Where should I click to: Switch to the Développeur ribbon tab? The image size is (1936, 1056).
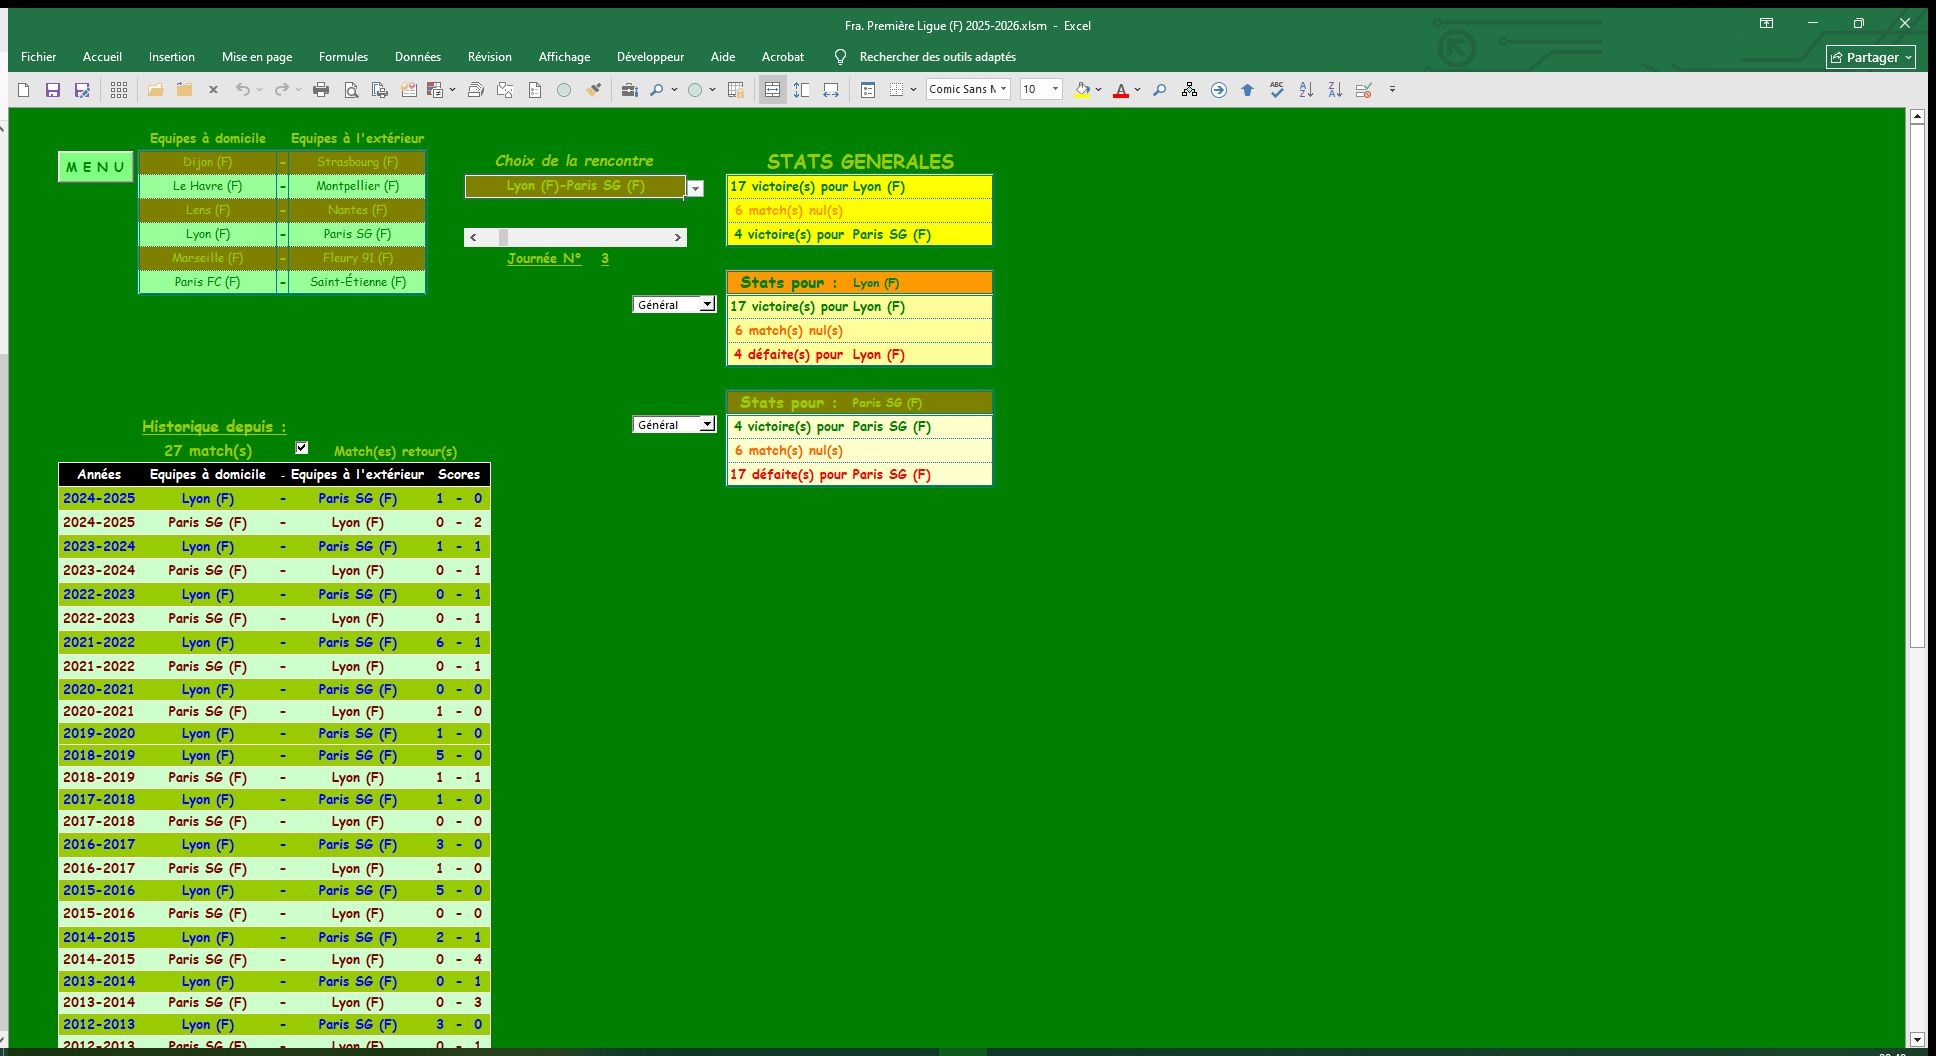[x=650, y=57]
